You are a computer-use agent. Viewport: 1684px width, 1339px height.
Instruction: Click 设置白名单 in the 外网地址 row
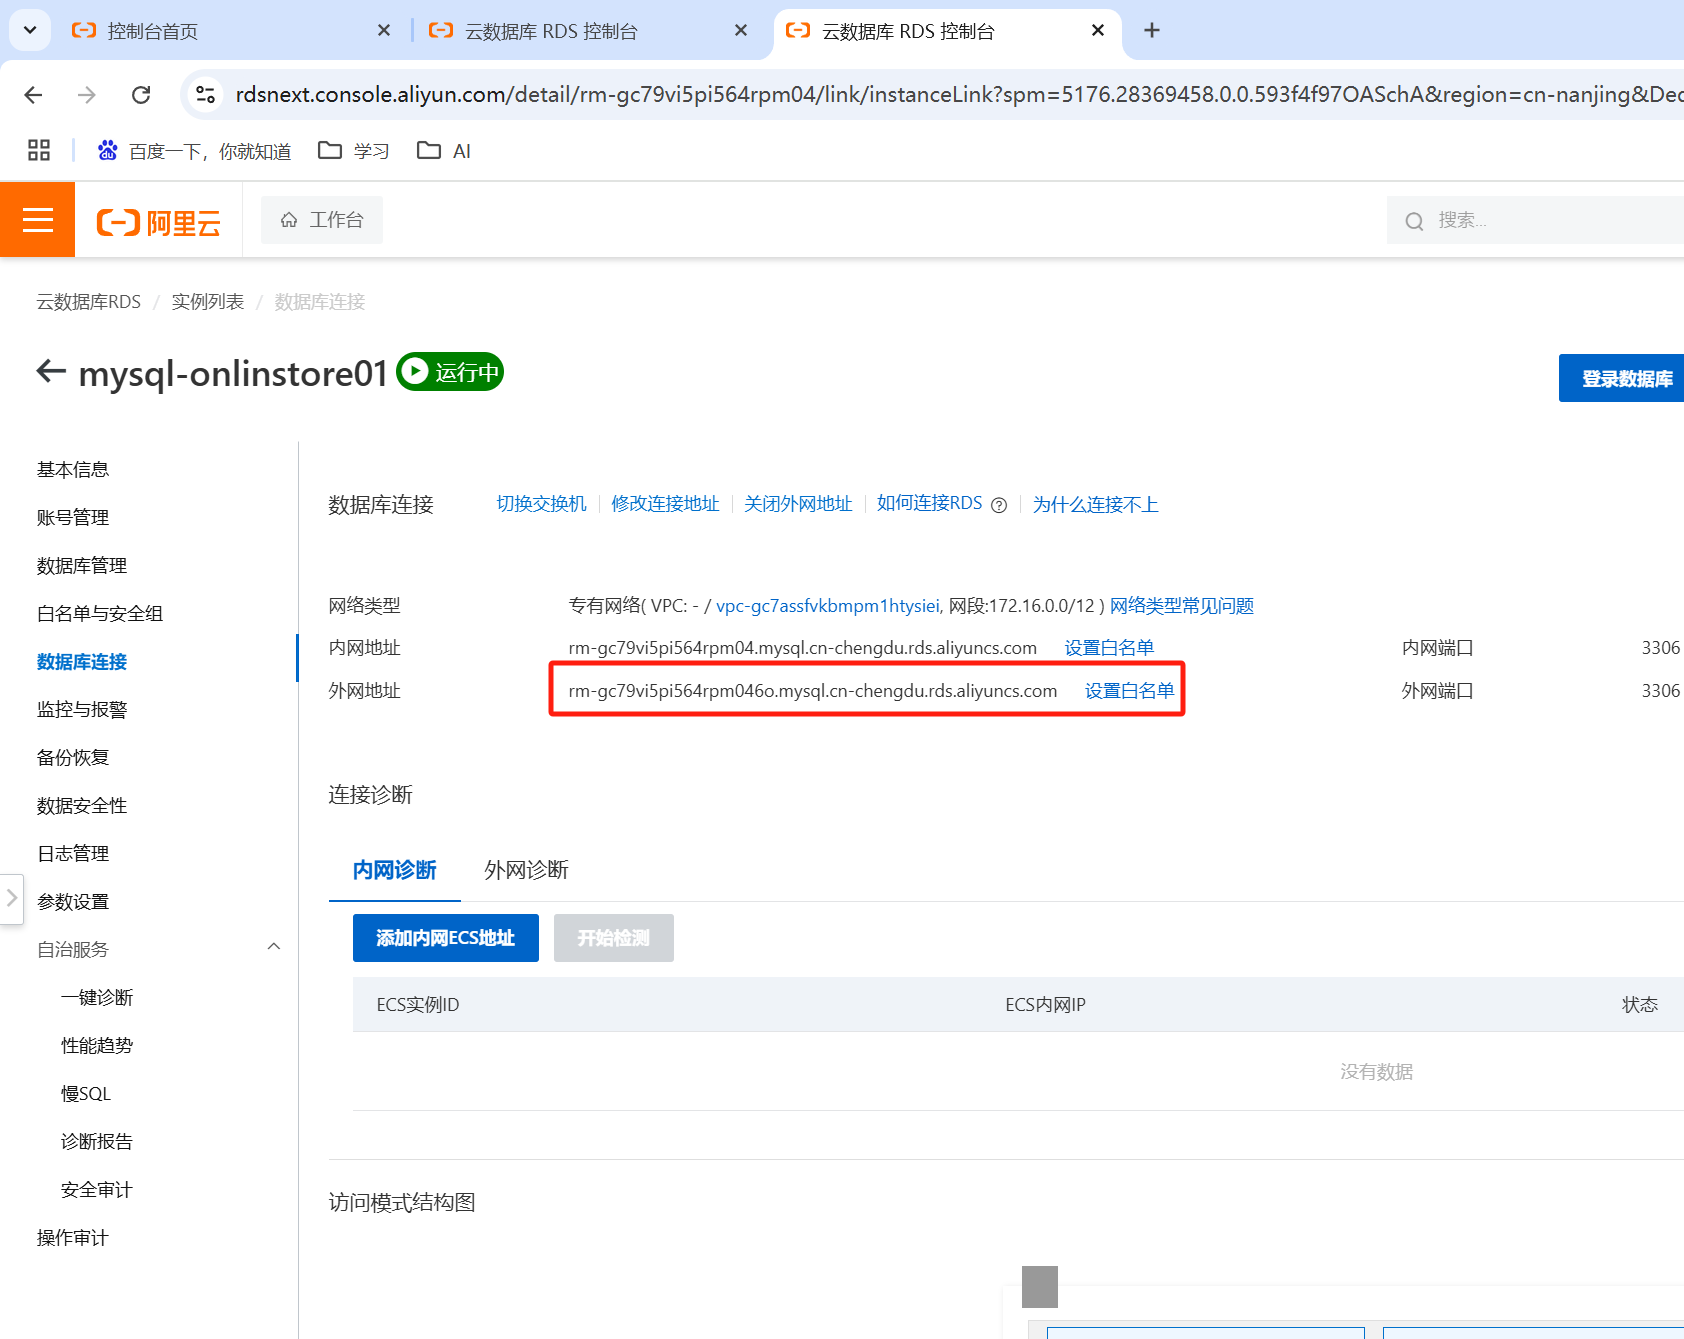tap(1130, 691)
